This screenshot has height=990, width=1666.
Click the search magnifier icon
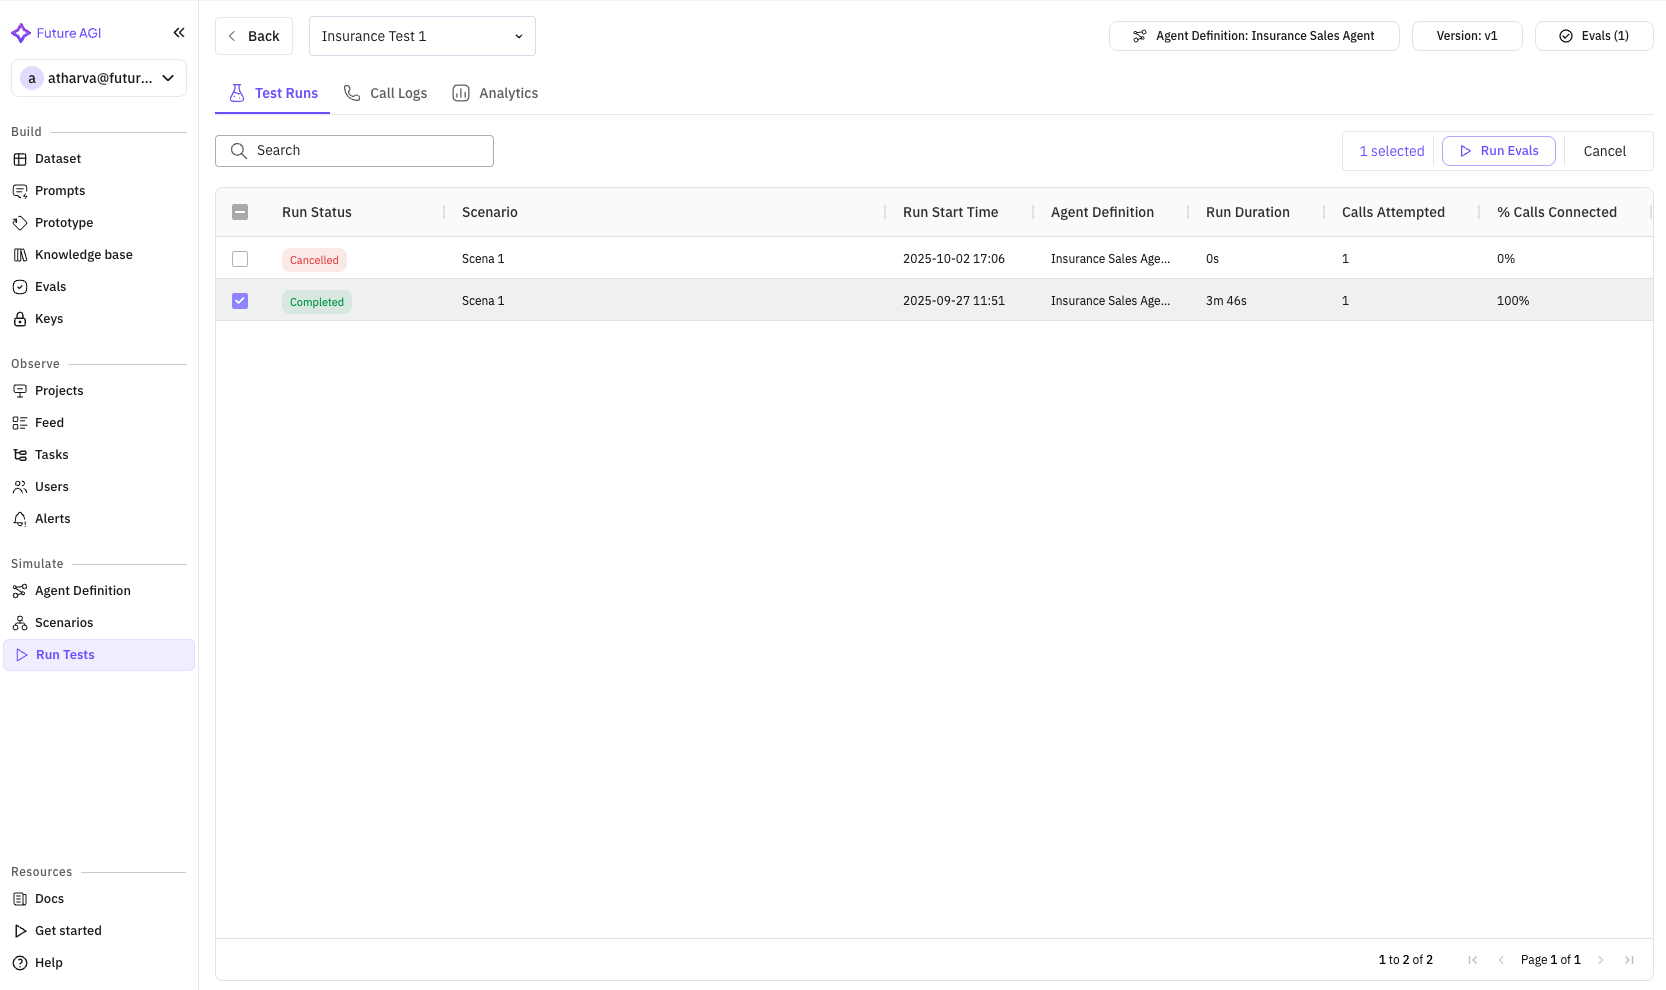pyautogui.click(x=239, y=151)
